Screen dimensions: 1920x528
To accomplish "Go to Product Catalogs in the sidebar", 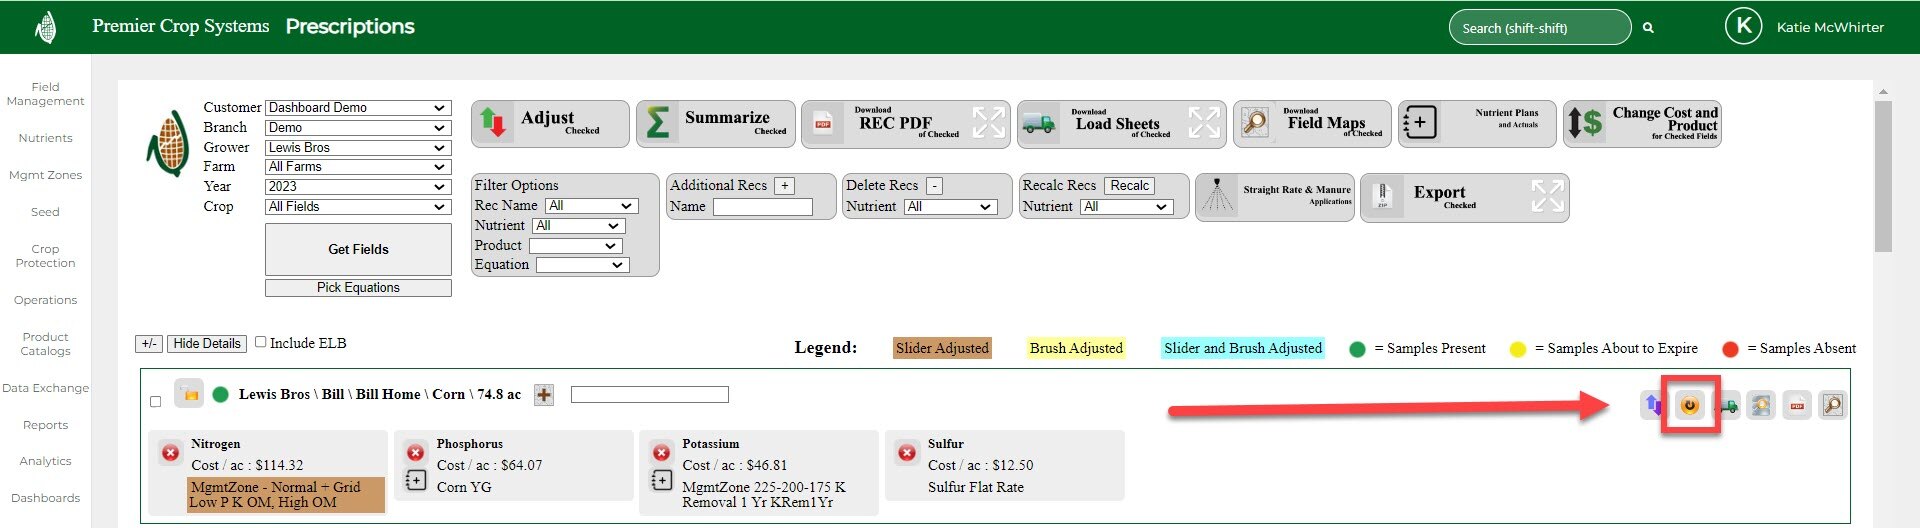I will tap(45, 344).
